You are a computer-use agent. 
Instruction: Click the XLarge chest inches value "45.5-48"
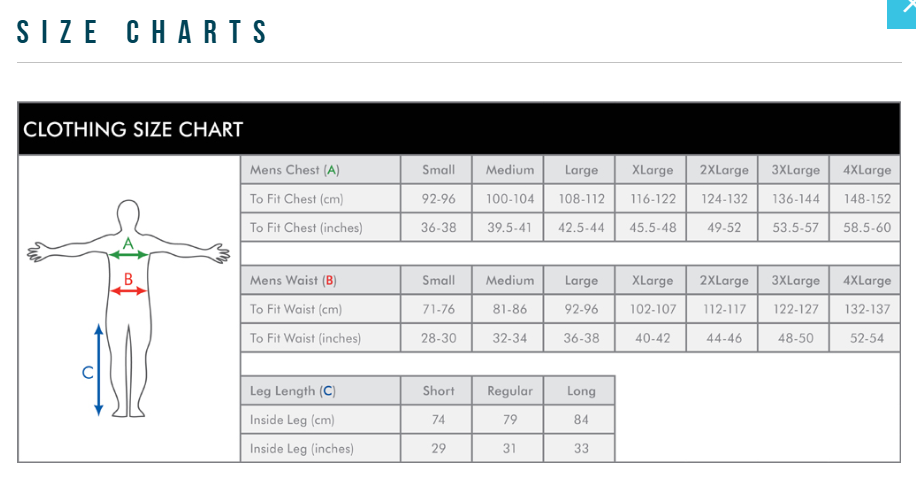653,228
